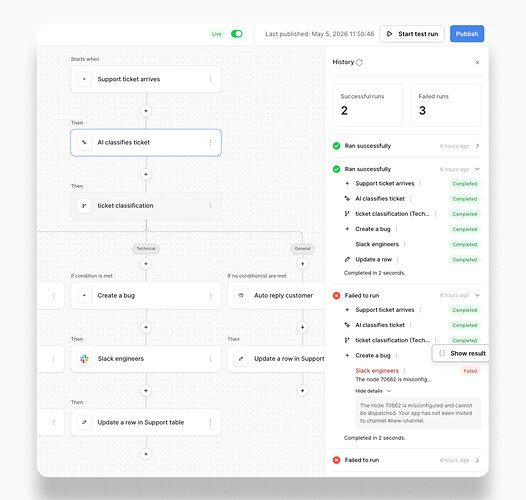Click the blue Publish button
526x500 pixels.
[x=467, y=34]
